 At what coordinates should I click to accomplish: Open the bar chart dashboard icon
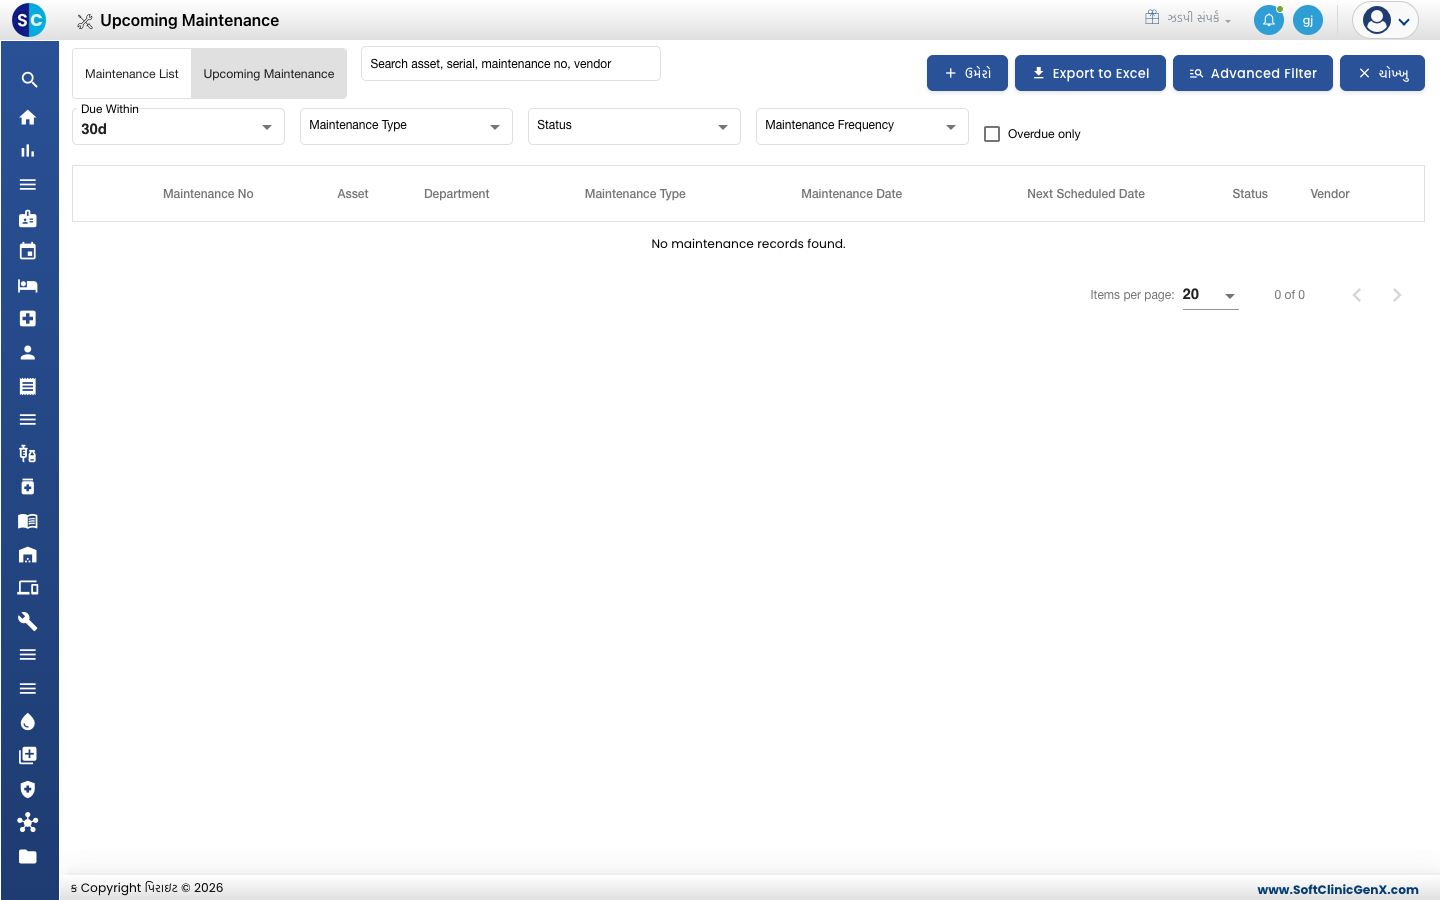(x=28, y=151)
